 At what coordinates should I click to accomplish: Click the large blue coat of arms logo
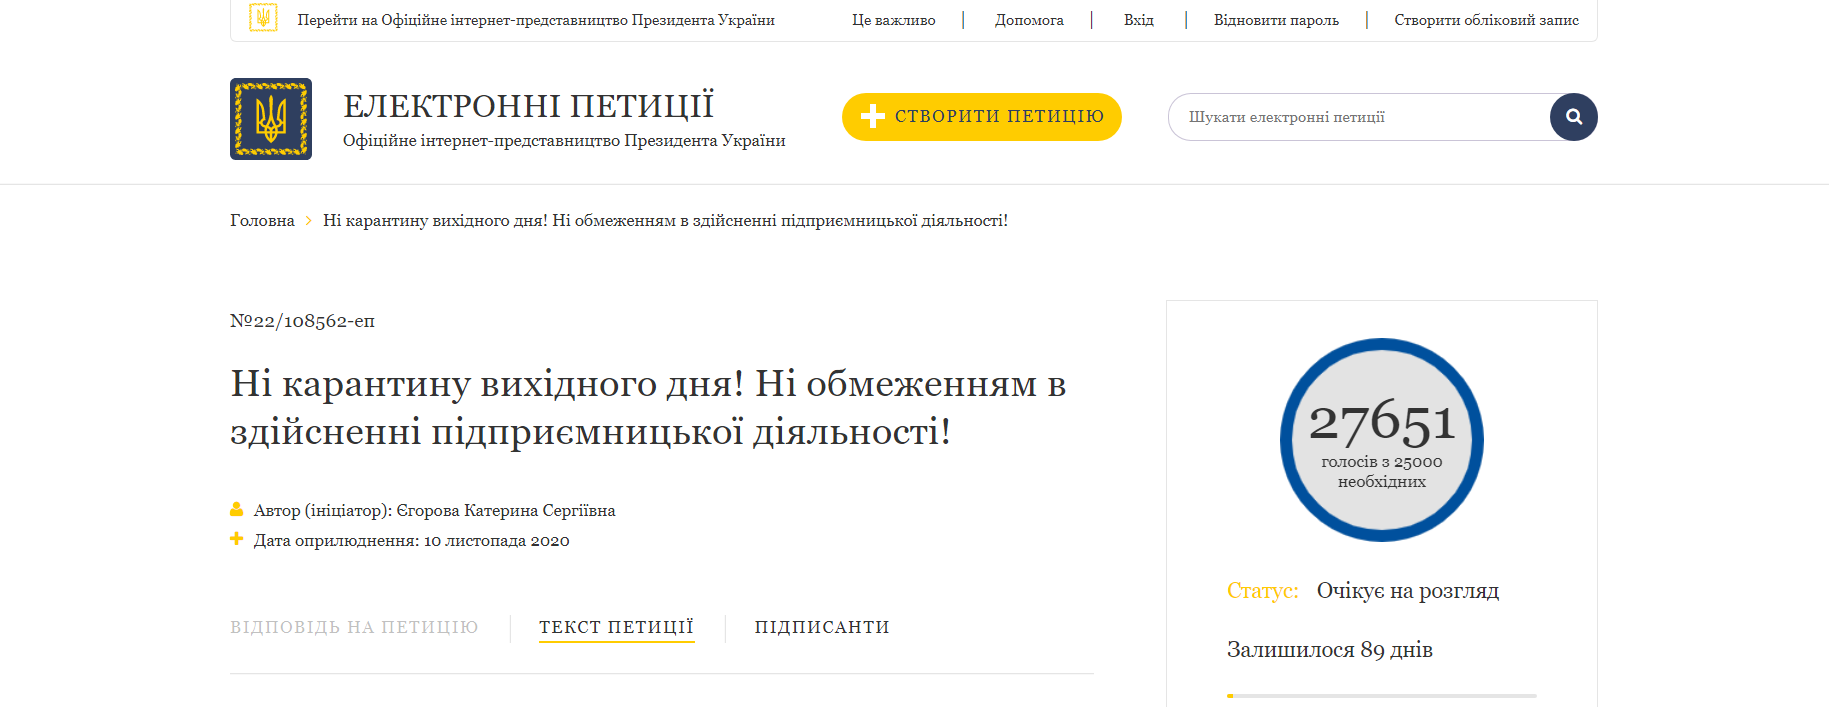point(271,119)
